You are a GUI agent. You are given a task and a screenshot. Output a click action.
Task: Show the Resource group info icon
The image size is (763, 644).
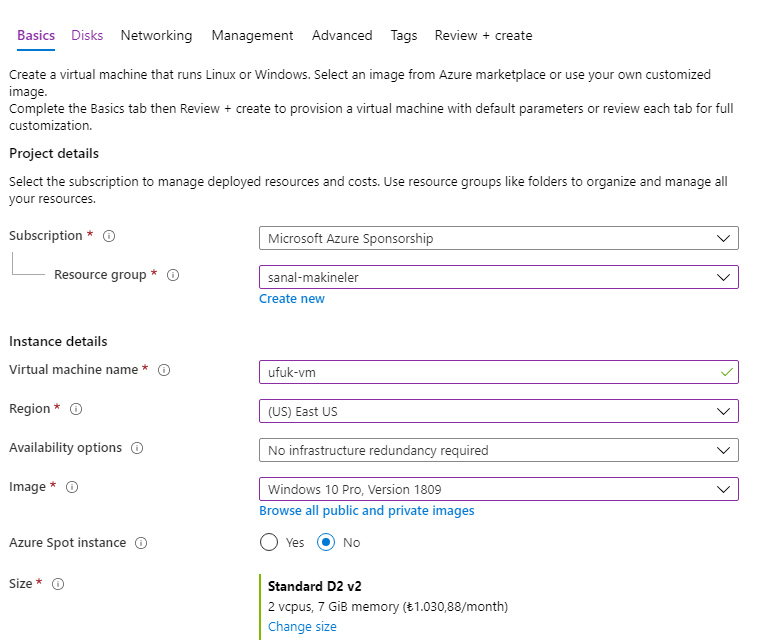click(x=173, y=275)
